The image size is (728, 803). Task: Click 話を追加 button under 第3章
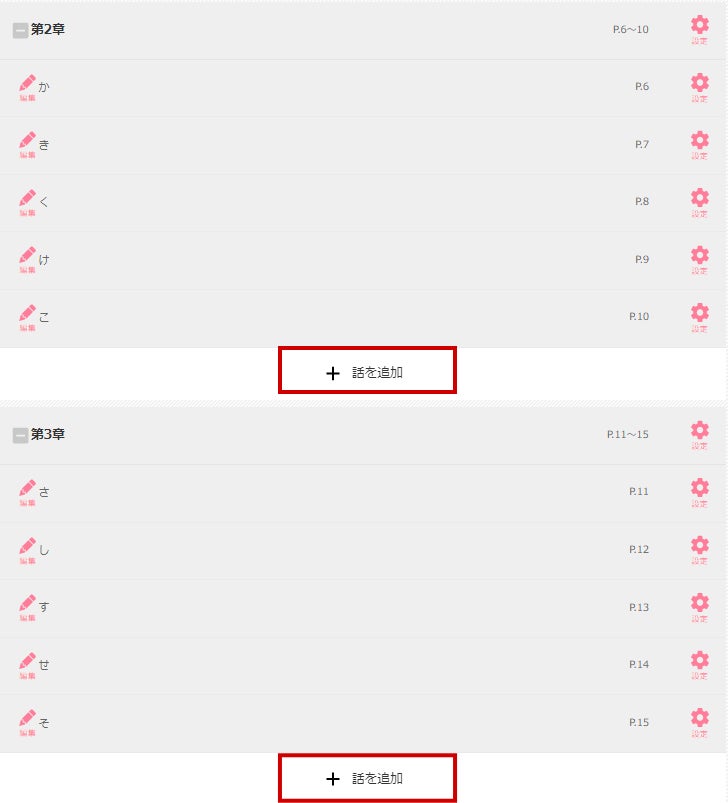coord(367,777)
